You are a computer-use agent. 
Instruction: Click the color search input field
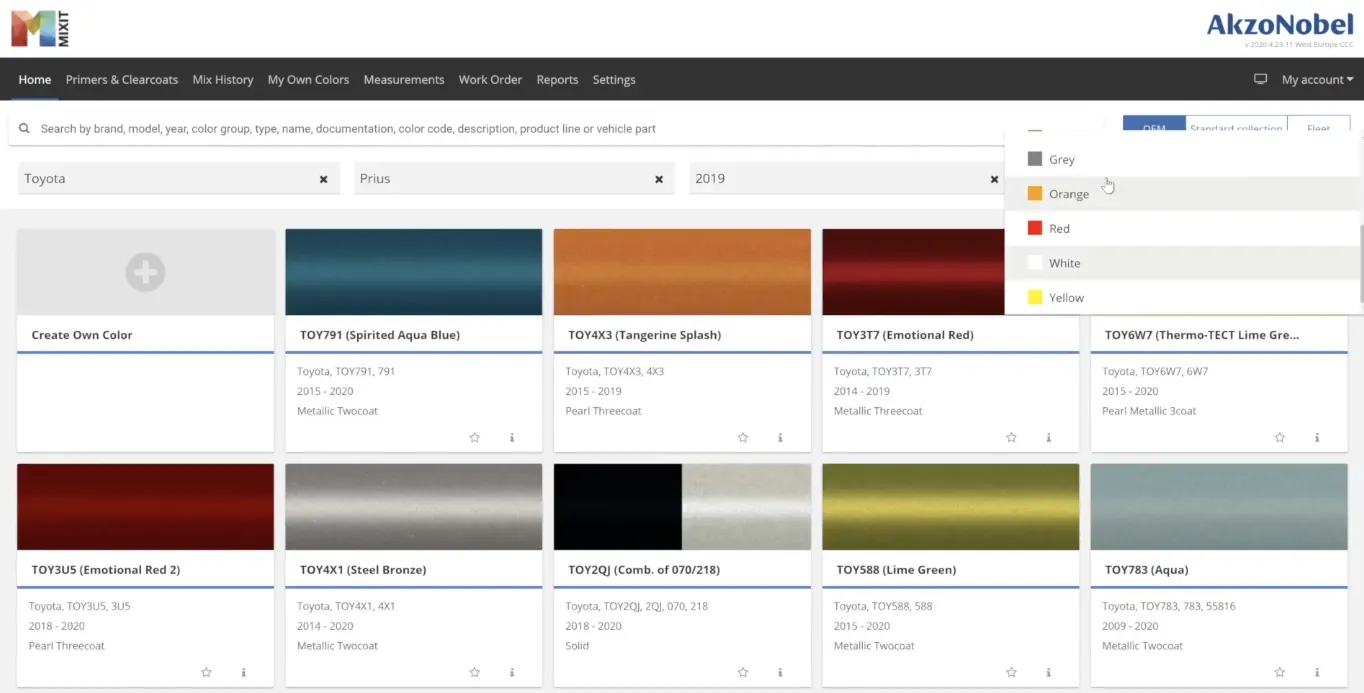[500, 129]
